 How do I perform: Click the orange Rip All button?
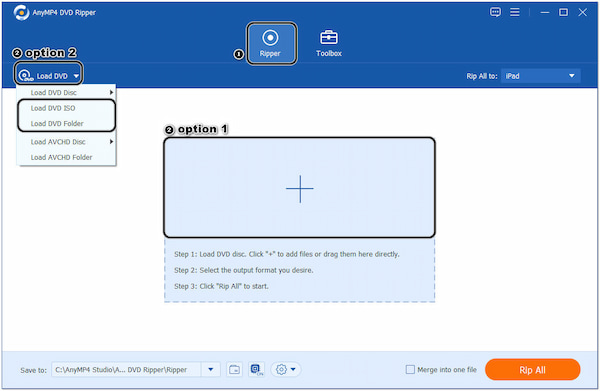tap(532, 370)
